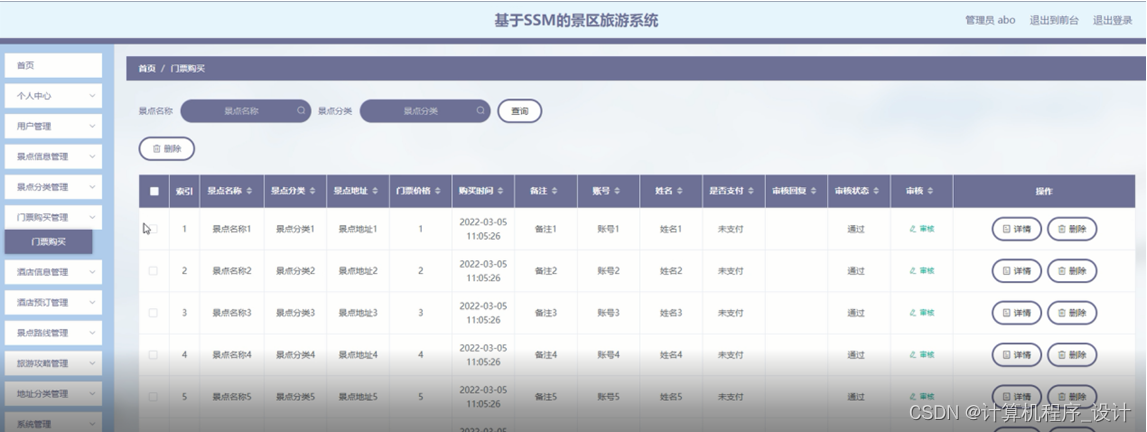Viewport: 1147px width, 432px height.
Task: Select 门票购买 submenu item
Action: tap(48, 242)
